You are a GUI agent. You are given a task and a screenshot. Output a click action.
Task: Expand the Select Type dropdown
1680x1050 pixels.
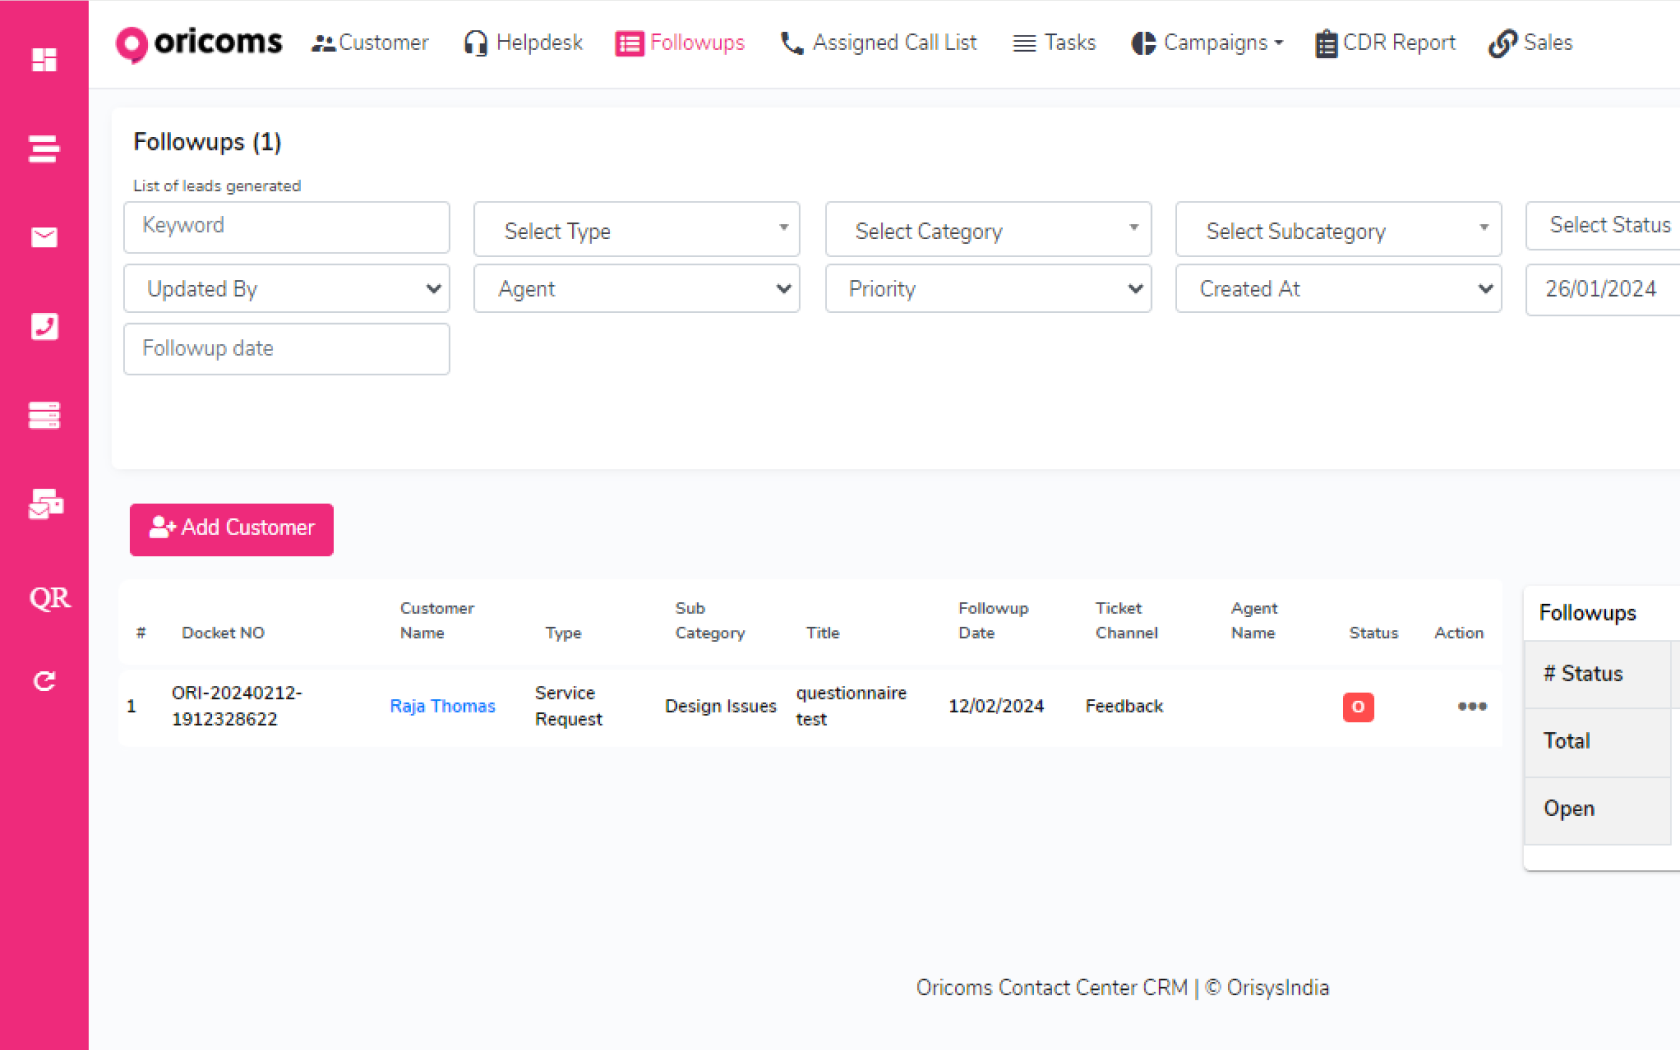636,231
